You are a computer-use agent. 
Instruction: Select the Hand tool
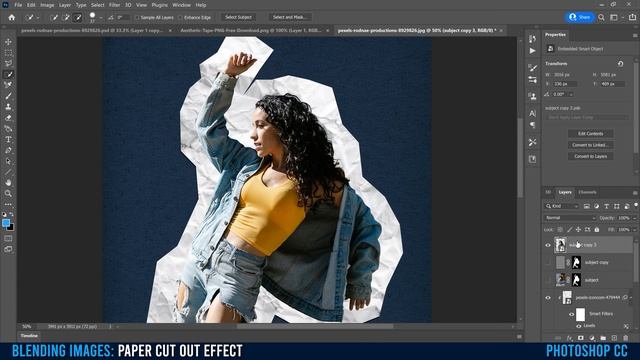(x=8, y=182)
